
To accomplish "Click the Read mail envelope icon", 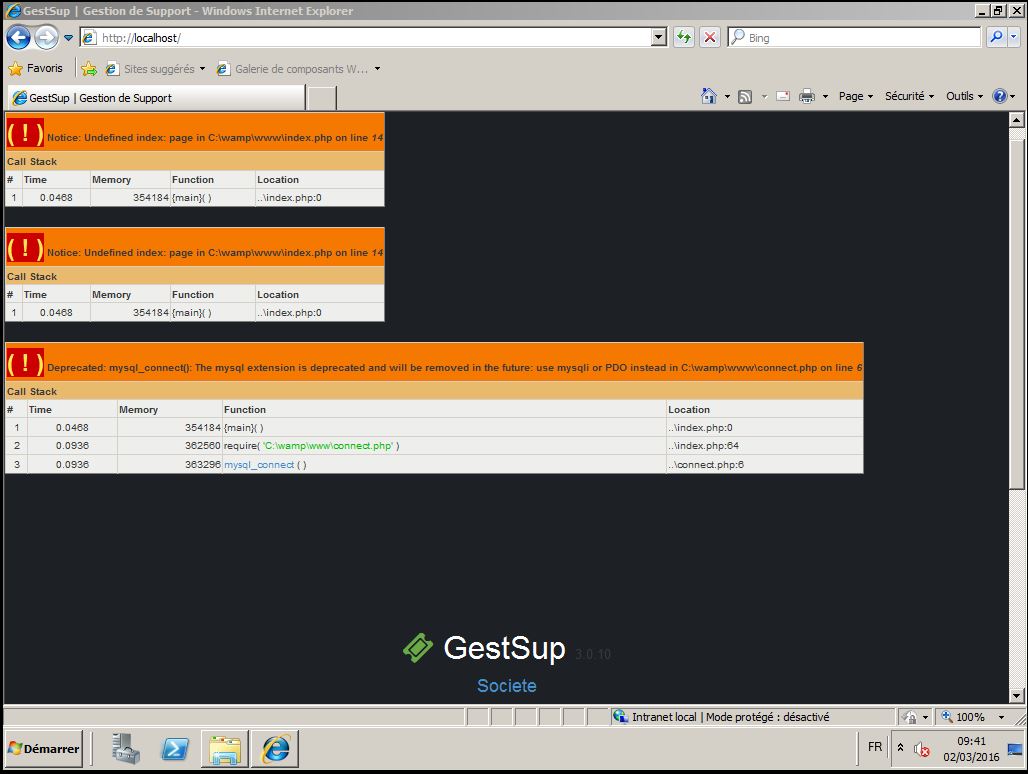I will 783,96.
